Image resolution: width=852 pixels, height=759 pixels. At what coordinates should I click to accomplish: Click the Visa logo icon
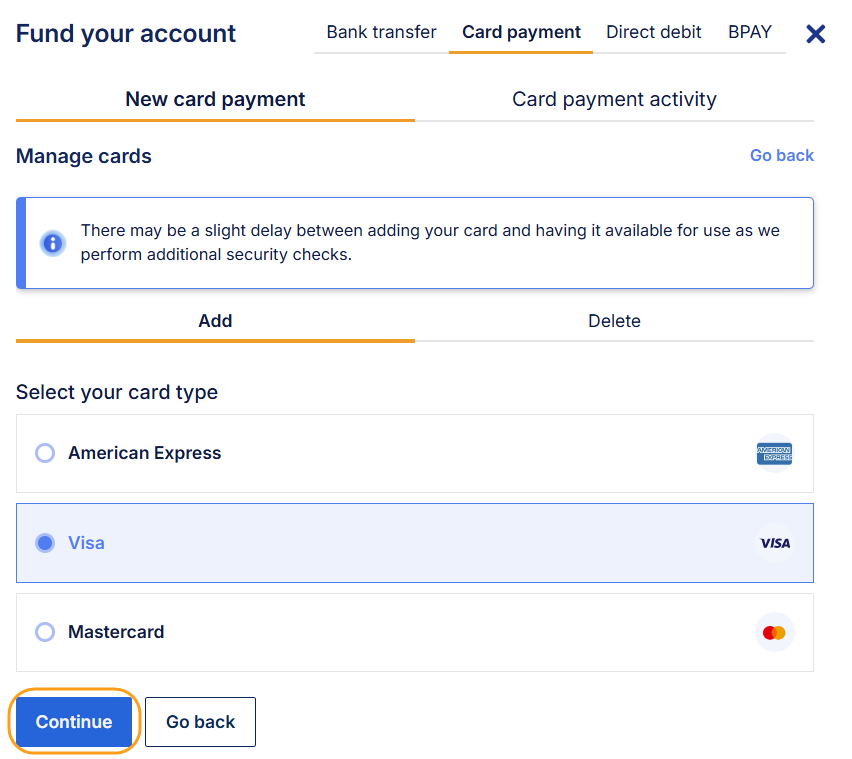(774, 543)
